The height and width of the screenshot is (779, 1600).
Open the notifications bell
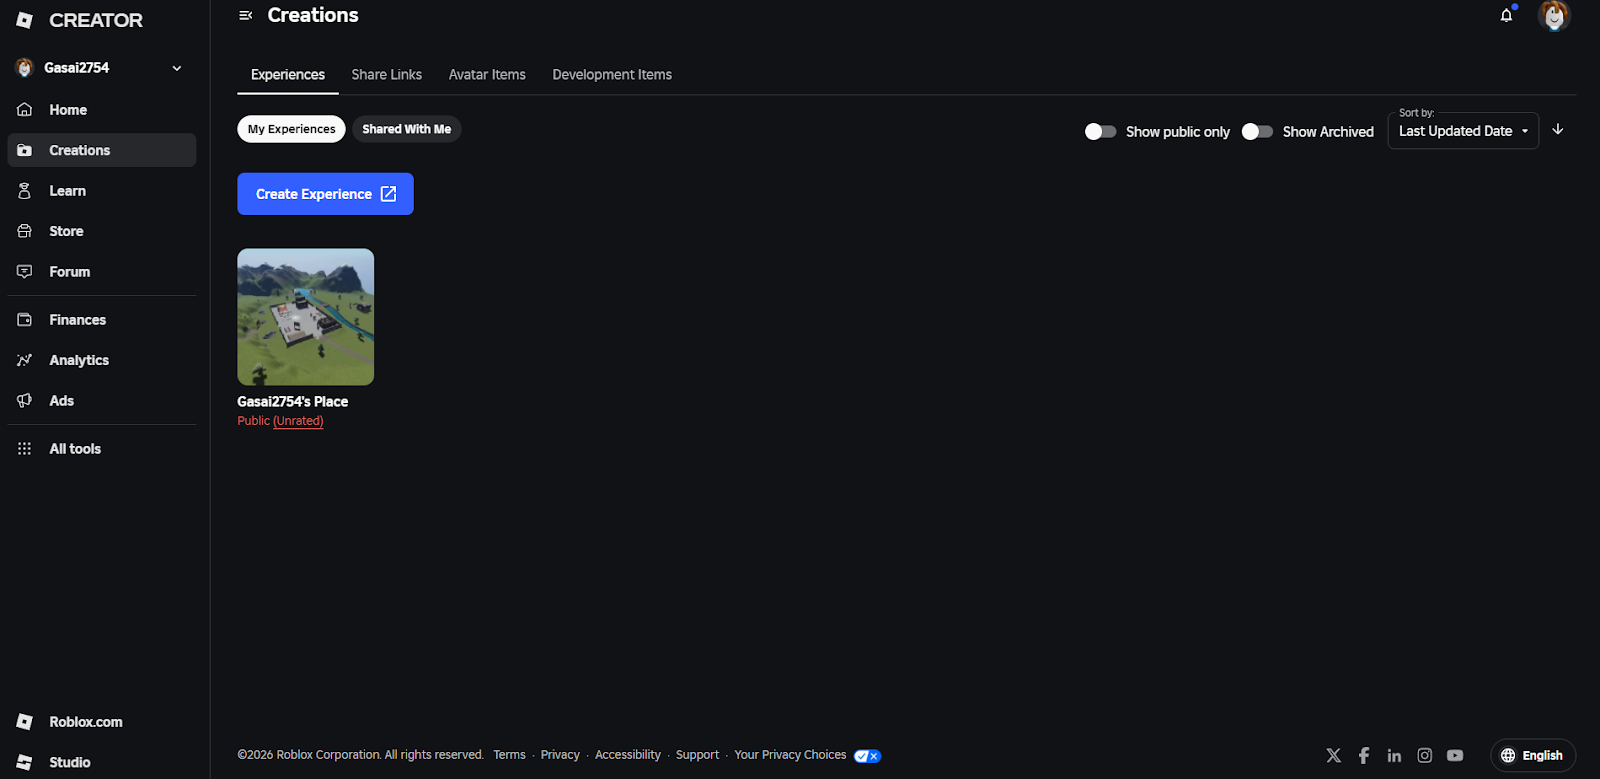coord(1506,15)
